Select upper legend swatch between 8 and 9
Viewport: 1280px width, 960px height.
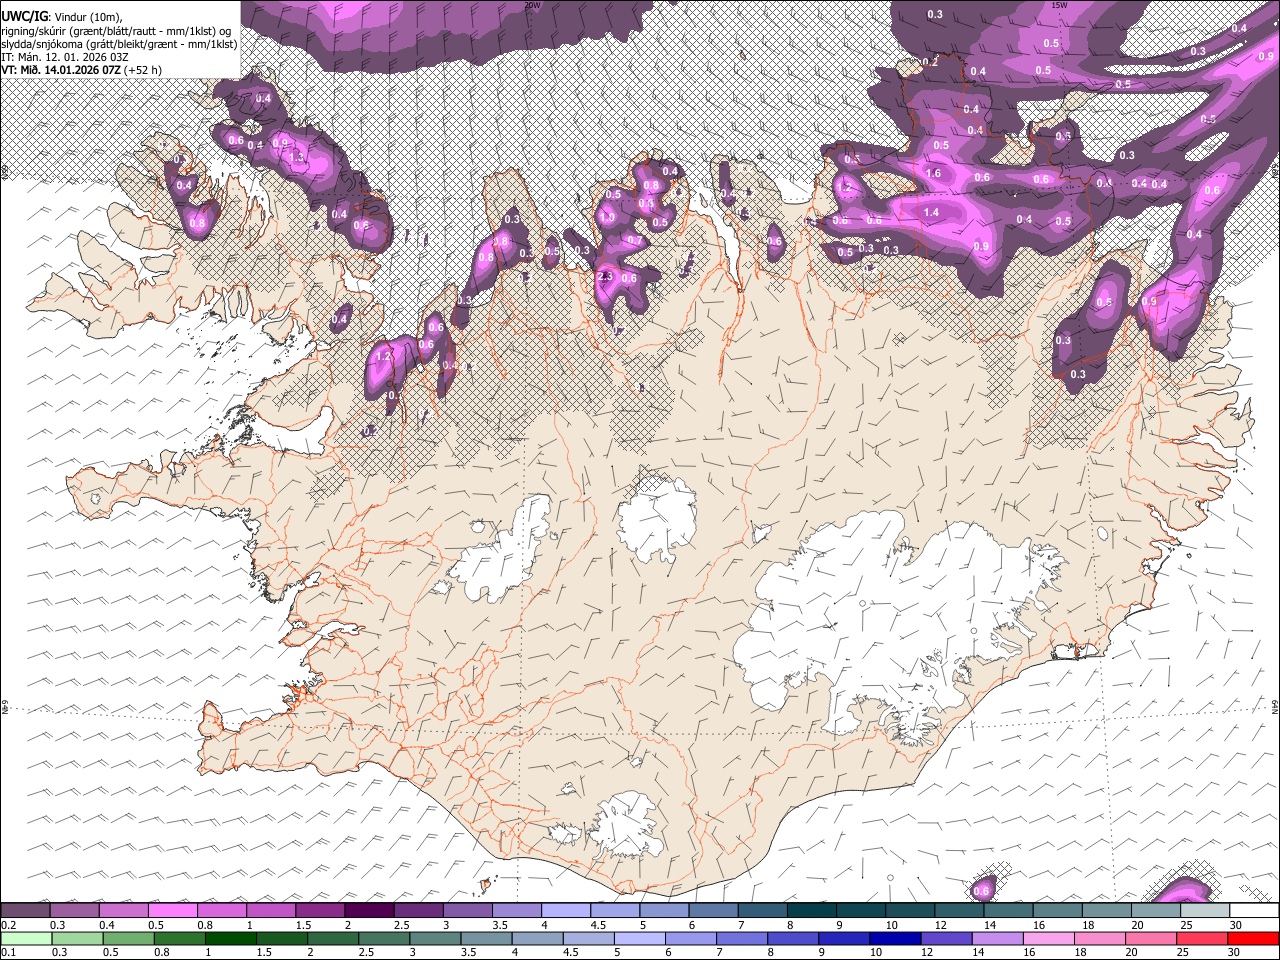(x=812, y=910)
